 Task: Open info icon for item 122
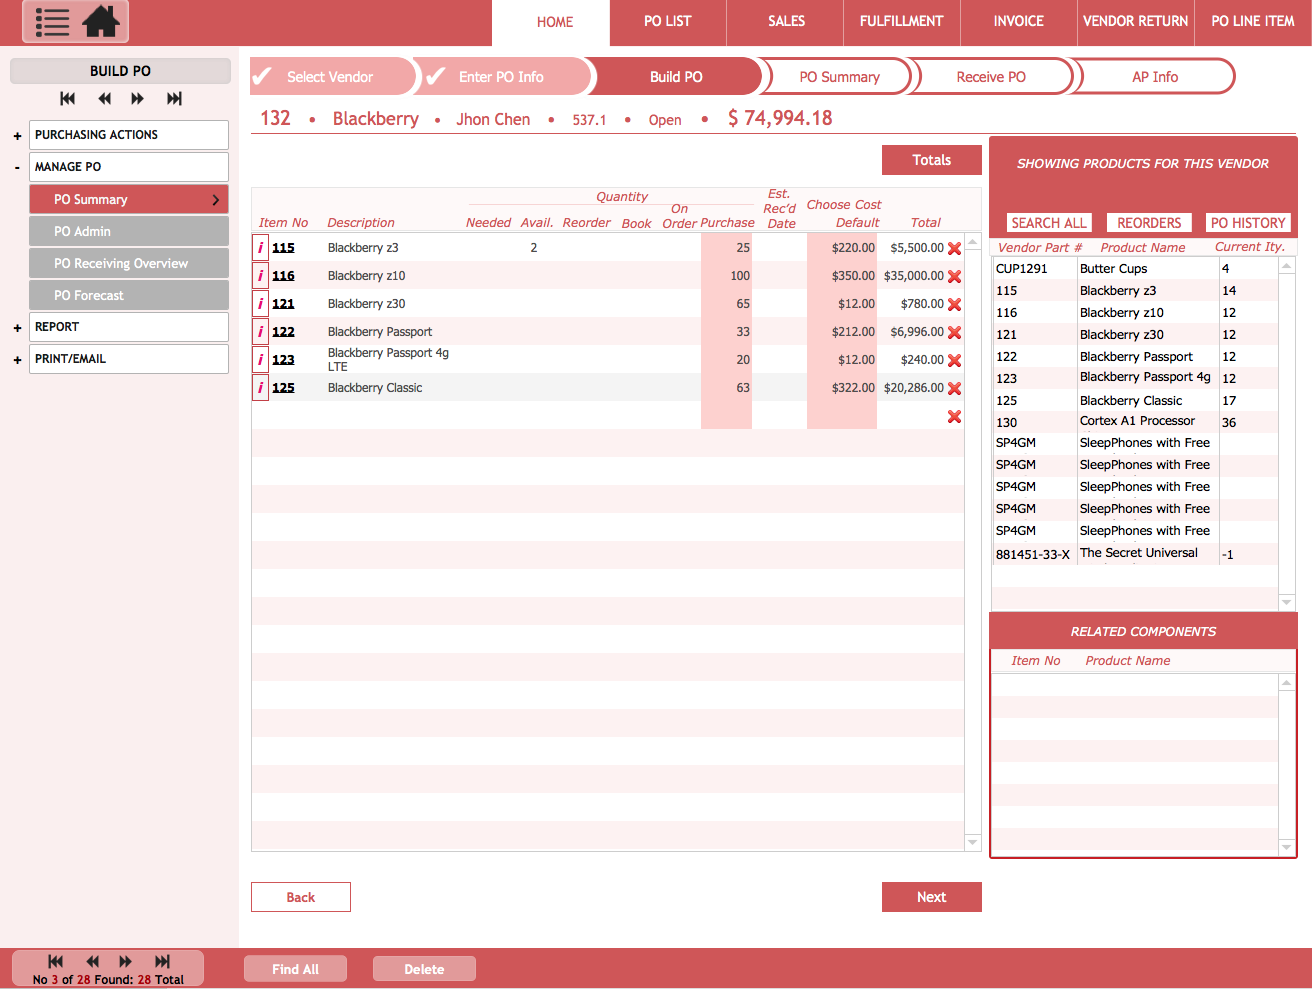point(260,332)
